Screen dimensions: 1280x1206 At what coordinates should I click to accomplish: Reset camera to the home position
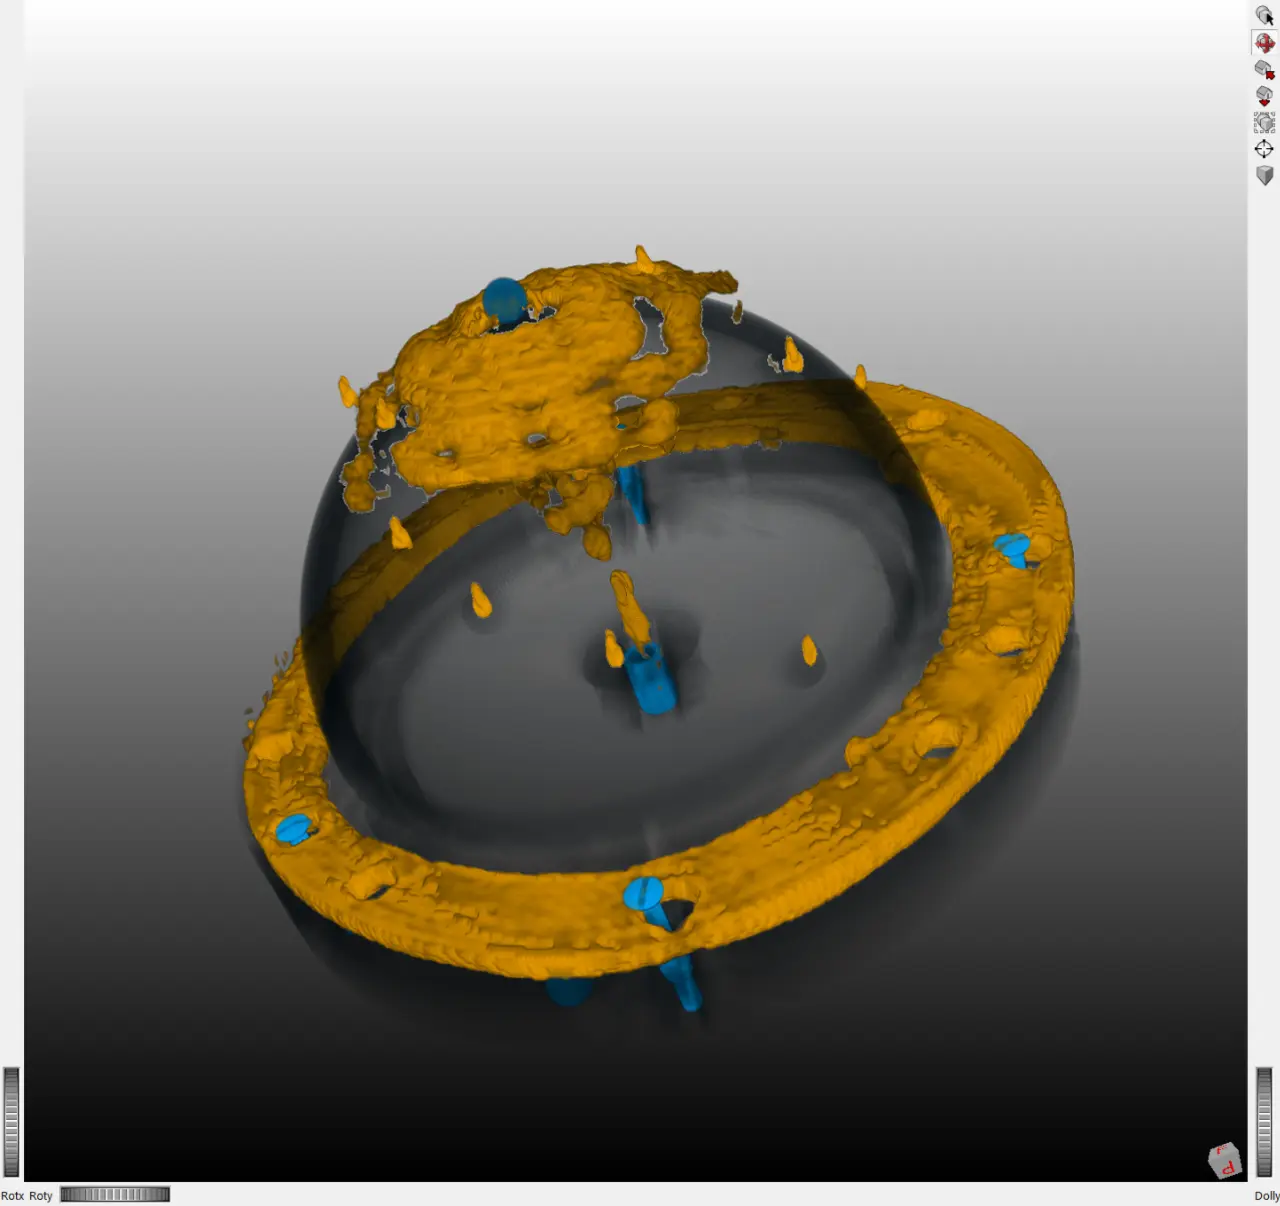[x=1264, y=69]
